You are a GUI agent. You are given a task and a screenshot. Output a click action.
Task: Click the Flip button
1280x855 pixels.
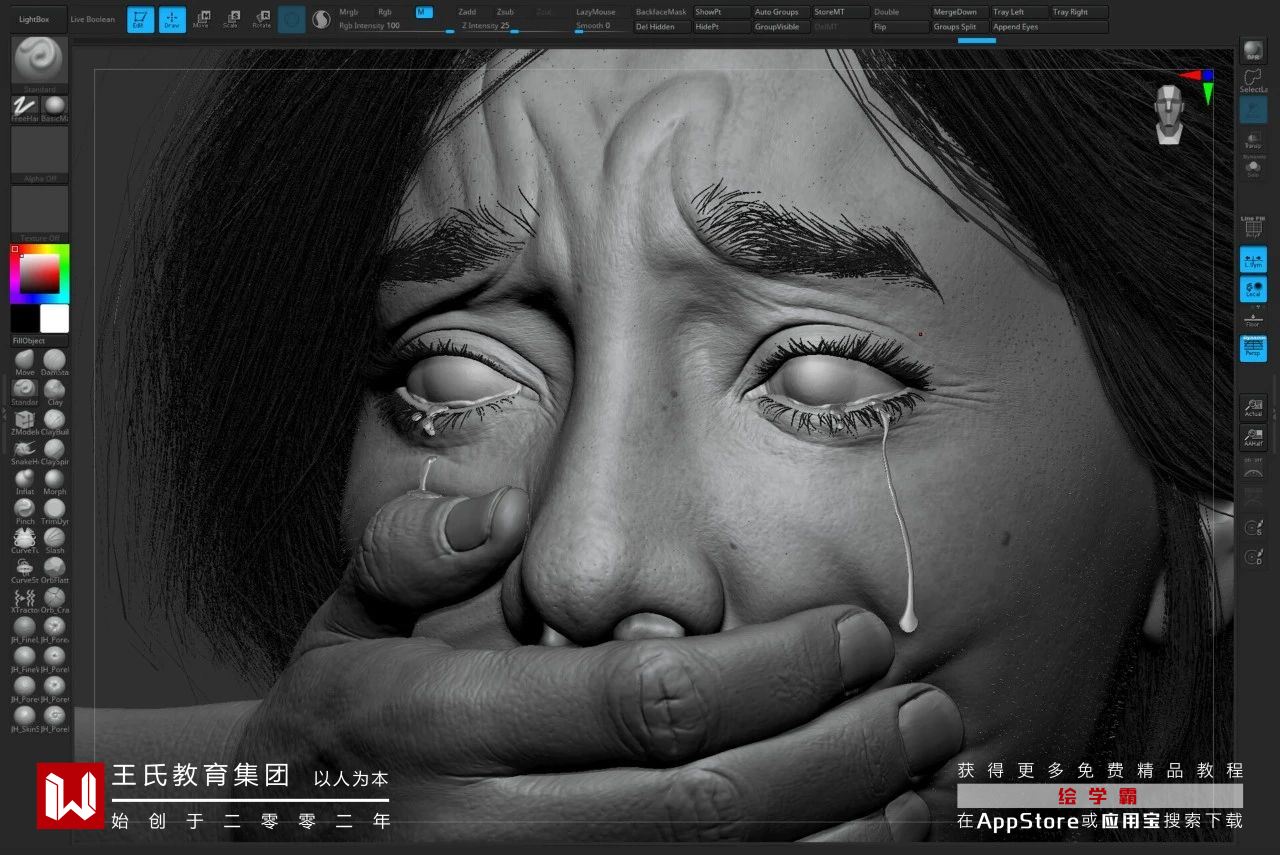[x=900, y=27]
